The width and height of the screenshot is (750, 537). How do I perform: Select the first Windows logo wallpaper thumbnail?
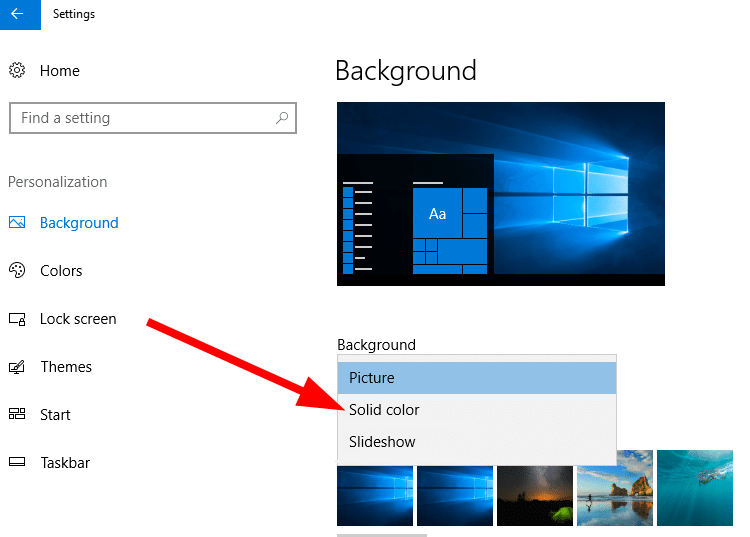(x=375, y=496)
